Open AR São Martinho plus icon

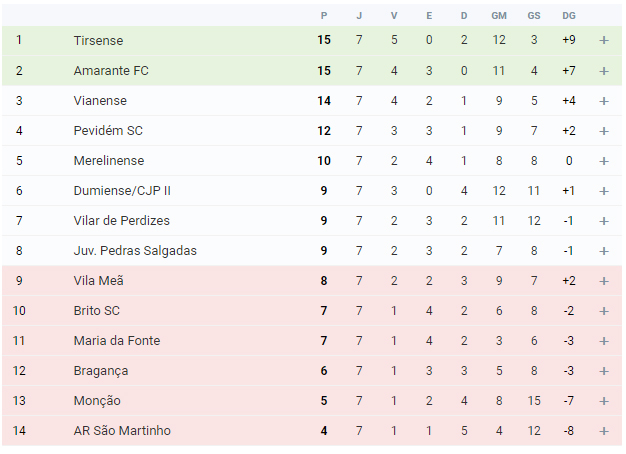point(604,431)
